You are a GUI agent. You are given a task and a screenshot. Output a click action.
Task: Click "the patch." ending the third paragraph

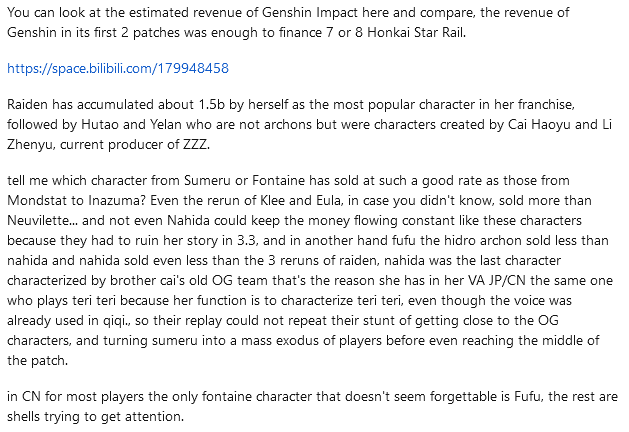pos(38,361)
